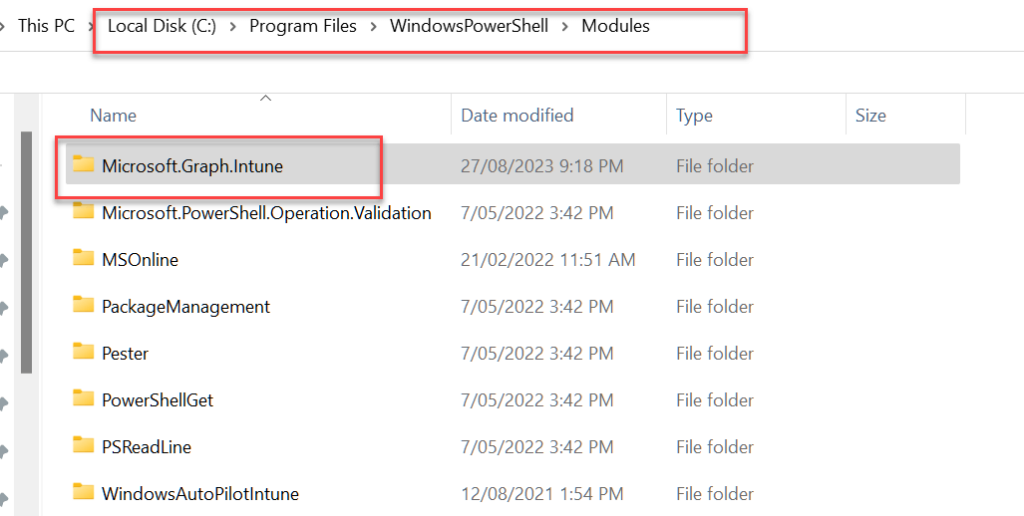Click the WindowsAutoPilotIntune folder icon

(83, 492)
